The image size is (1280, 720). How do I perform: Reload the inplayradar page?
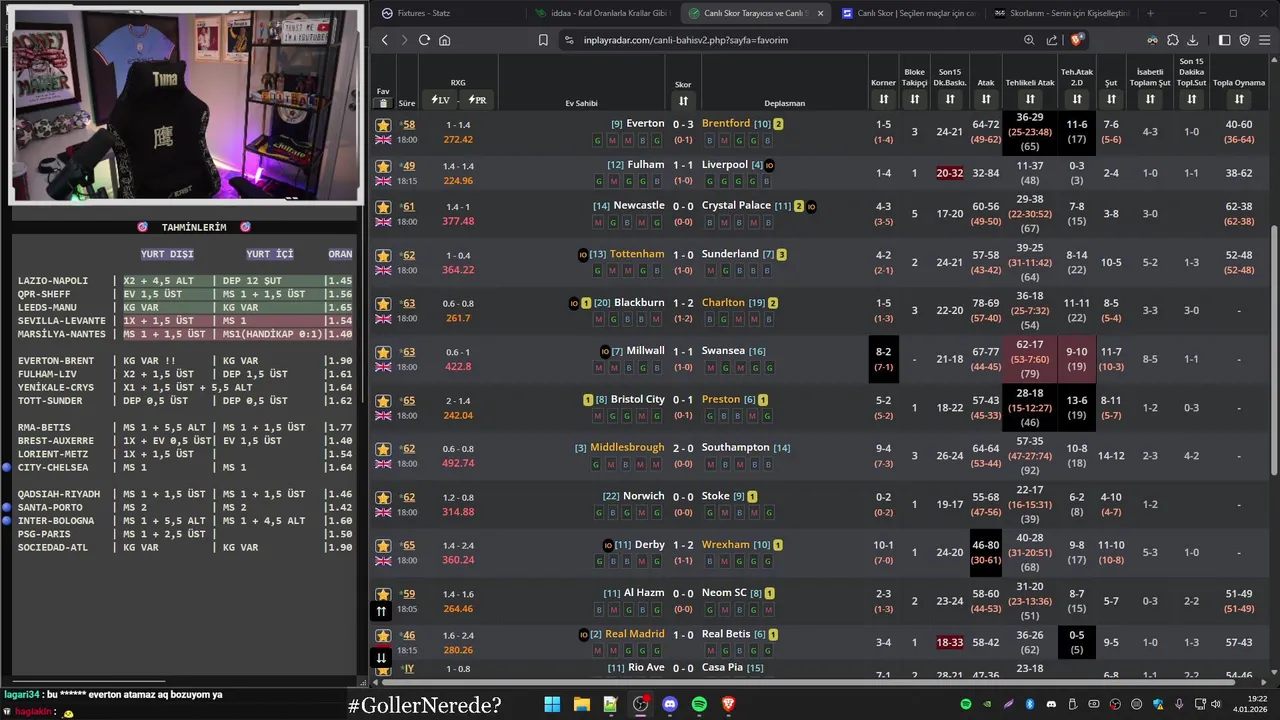click(x=424, y=40)
